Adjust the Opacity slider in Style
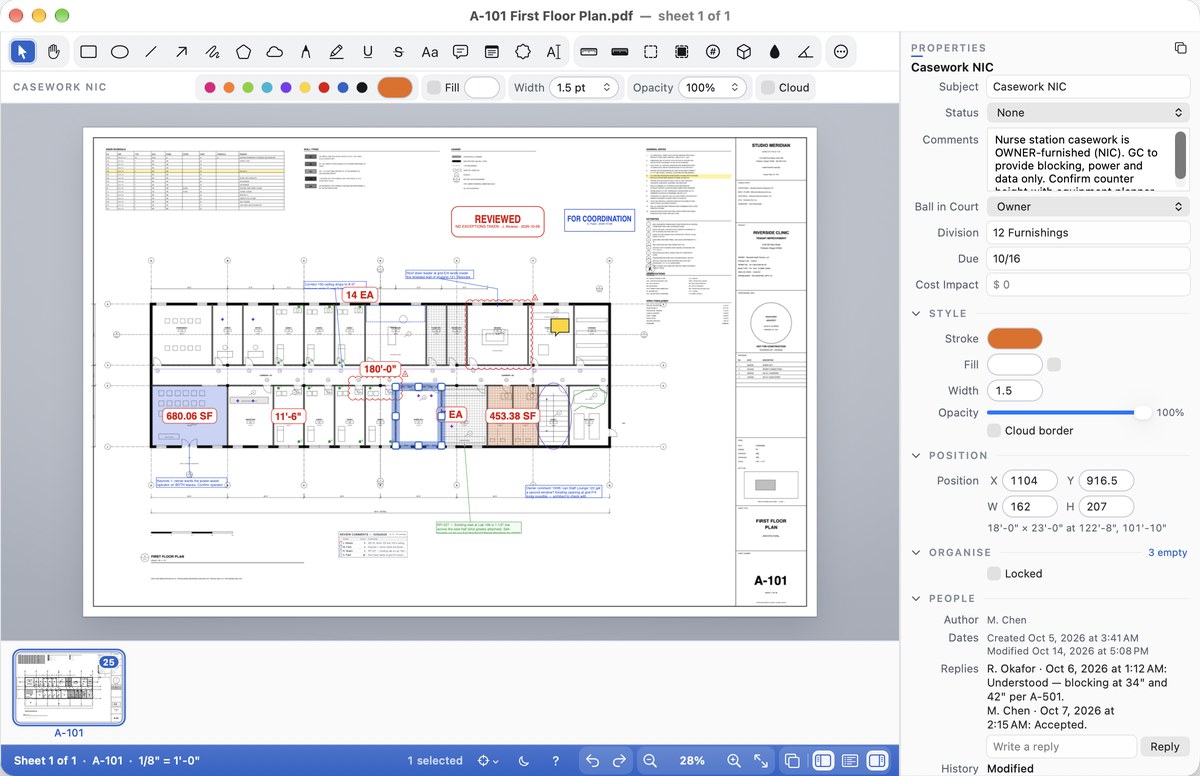Viewport: 1200px width, 776px height. click(1068, 412)
